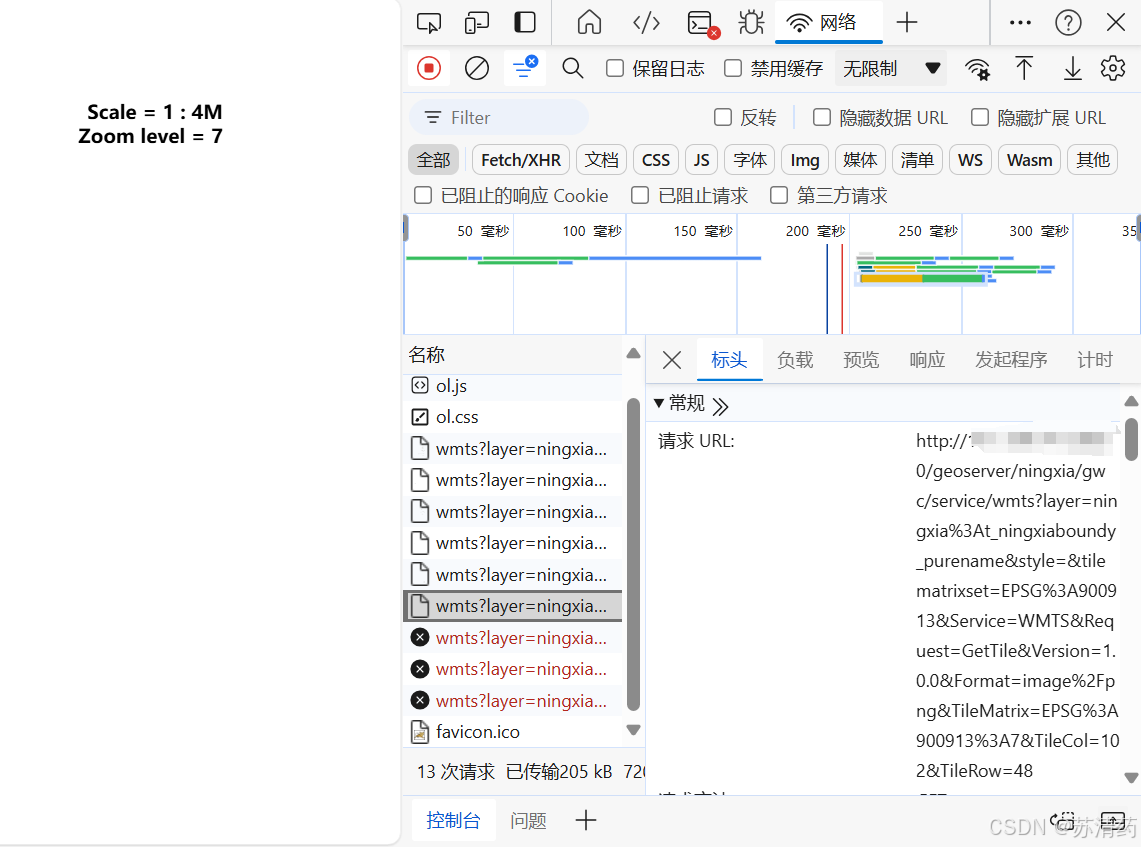Open network search using magnifier icon
The height and width of the screenshot is (847, 1141).
(572, 68)
